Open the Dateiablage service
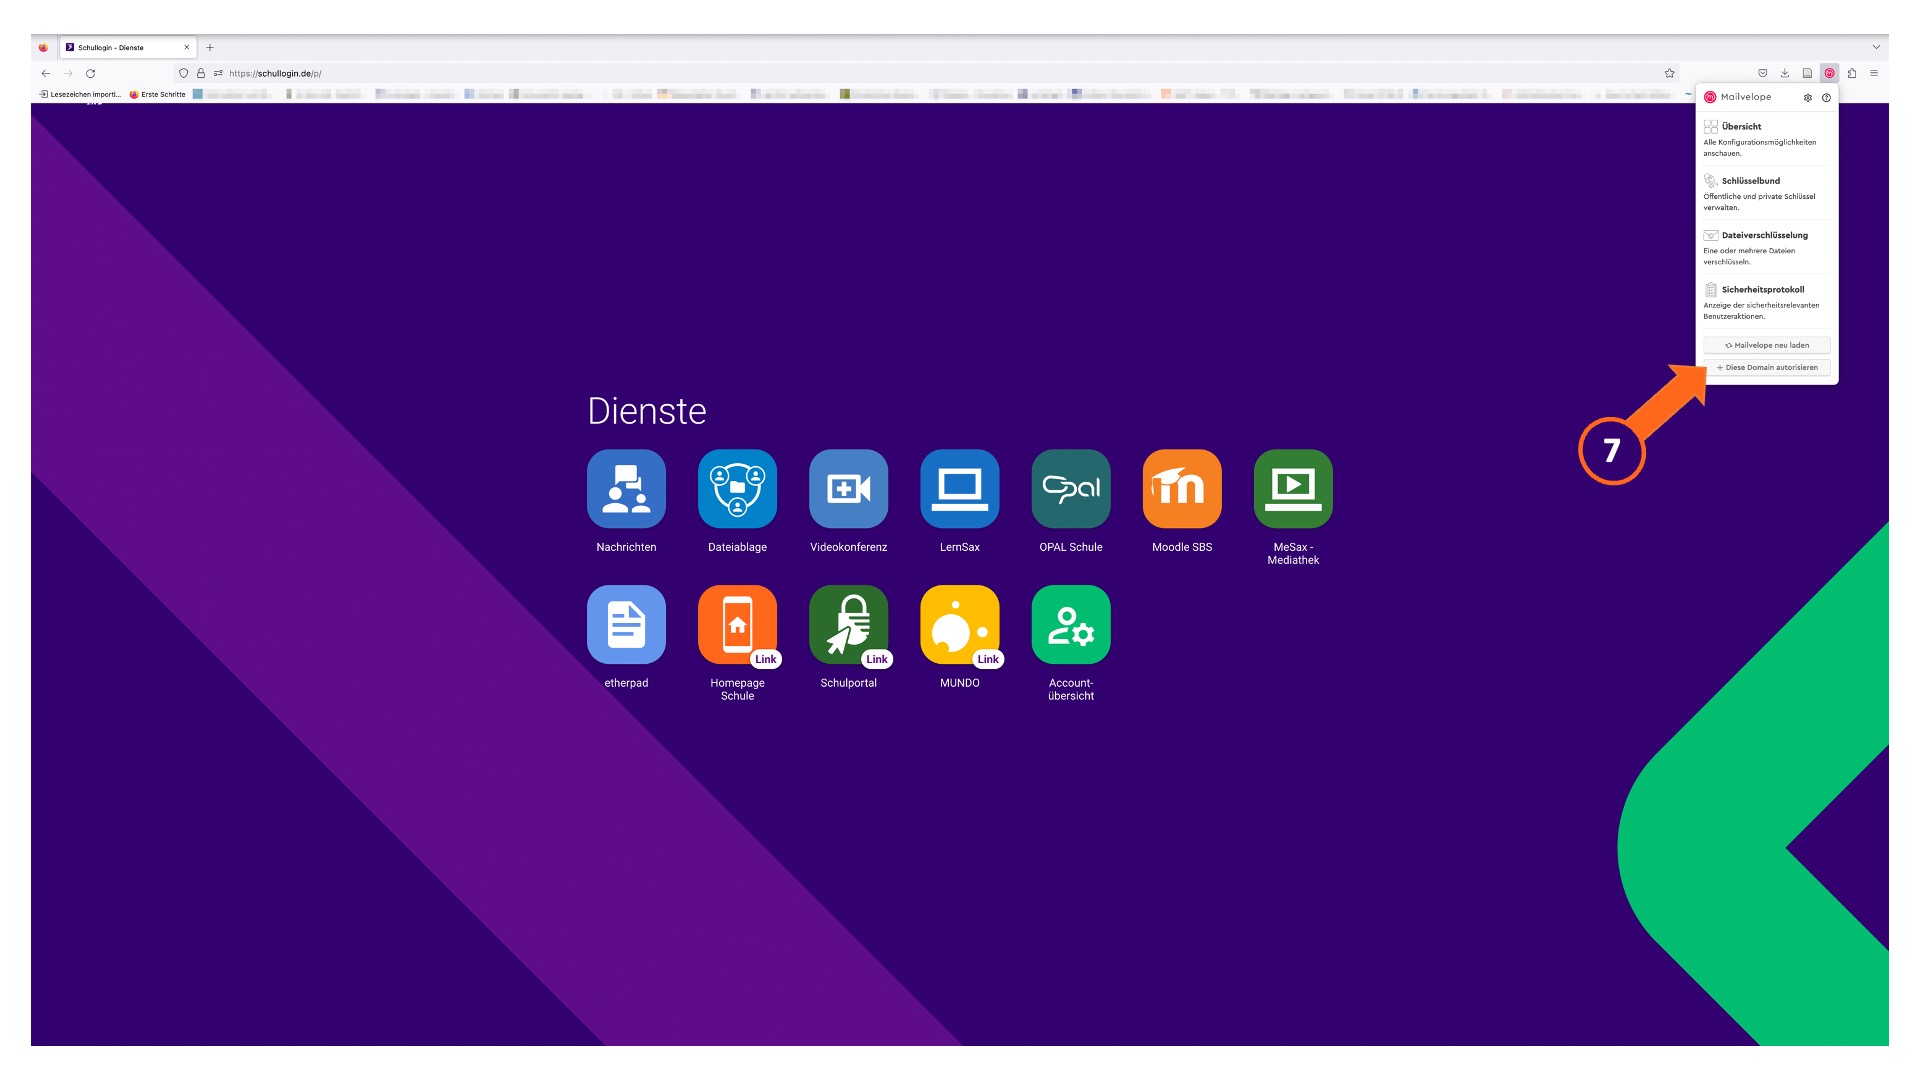The image size is (1920, 1080). tap(737, 489)
